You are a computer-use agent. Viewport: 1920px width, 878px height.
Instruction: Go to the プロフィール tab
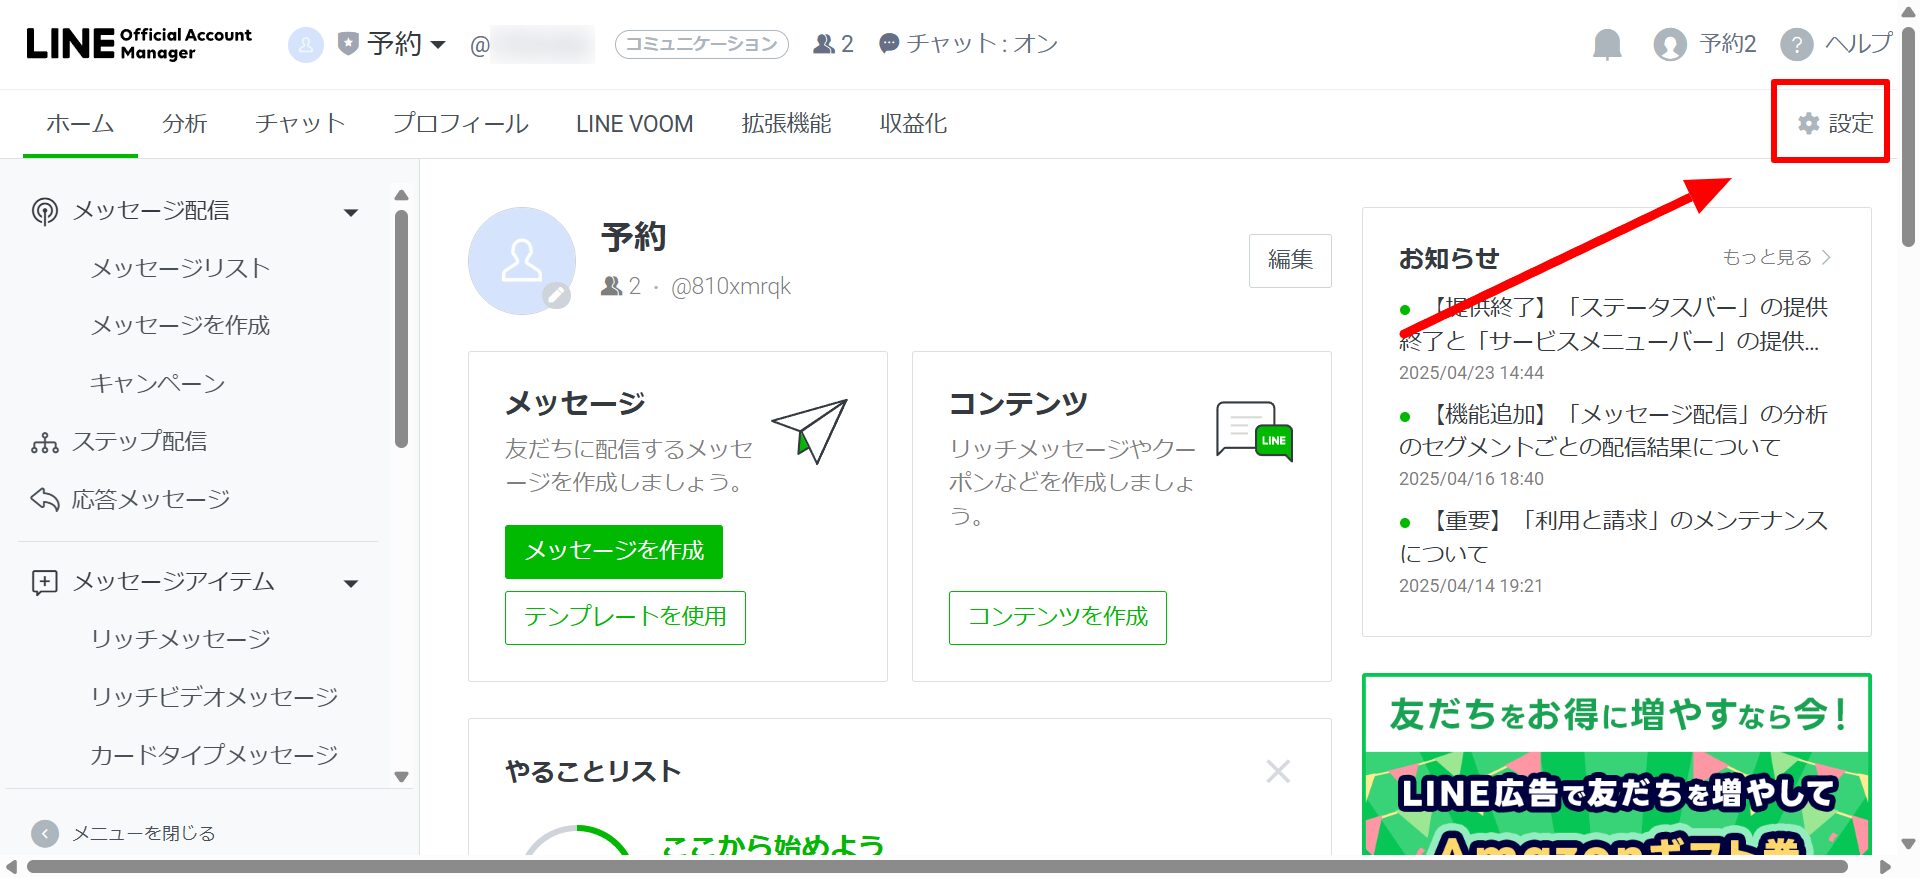point(460,124)
